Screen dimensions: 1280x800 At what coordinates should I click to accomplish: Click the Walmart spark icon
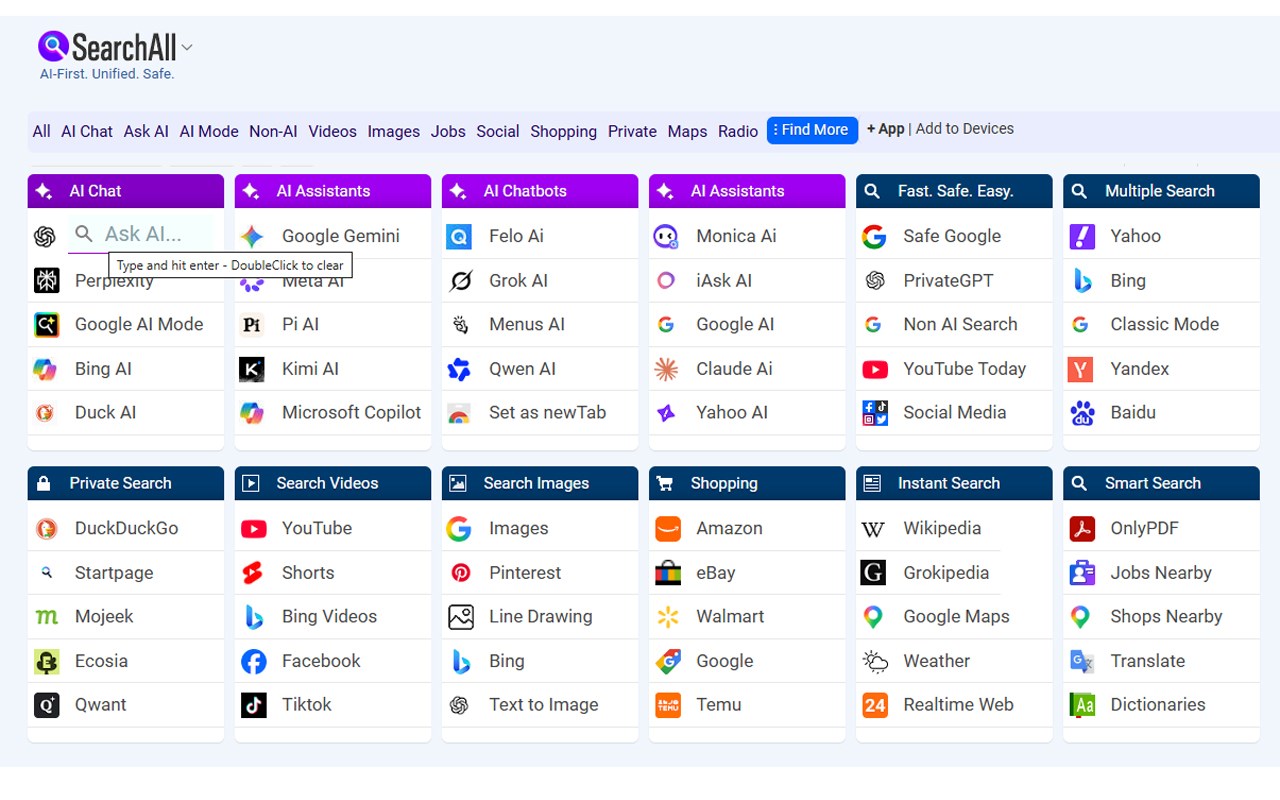tap(667, 617)
